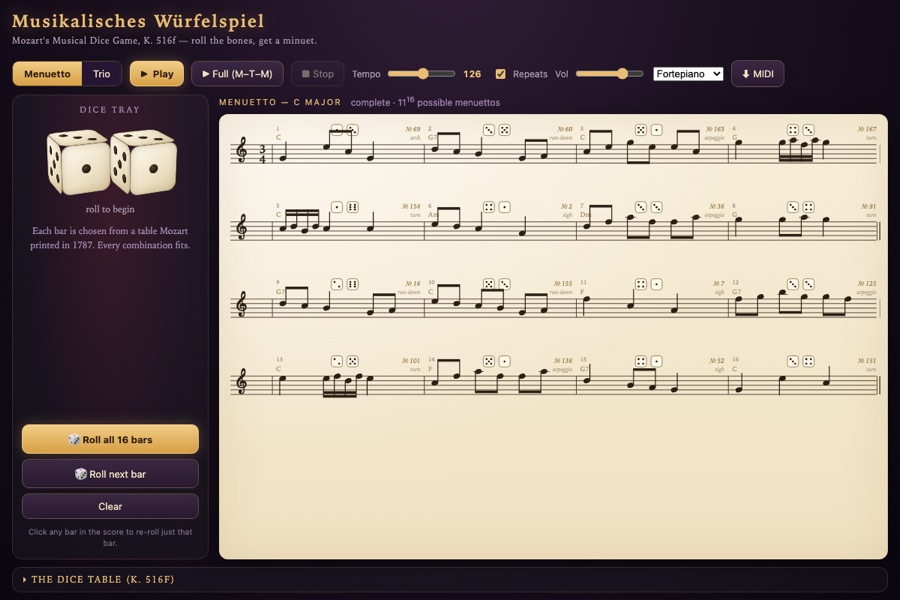Image resolution: width=900 pixels, height=600 pixels.
Task: Click the № 167 label
Action: pos(867,129)
